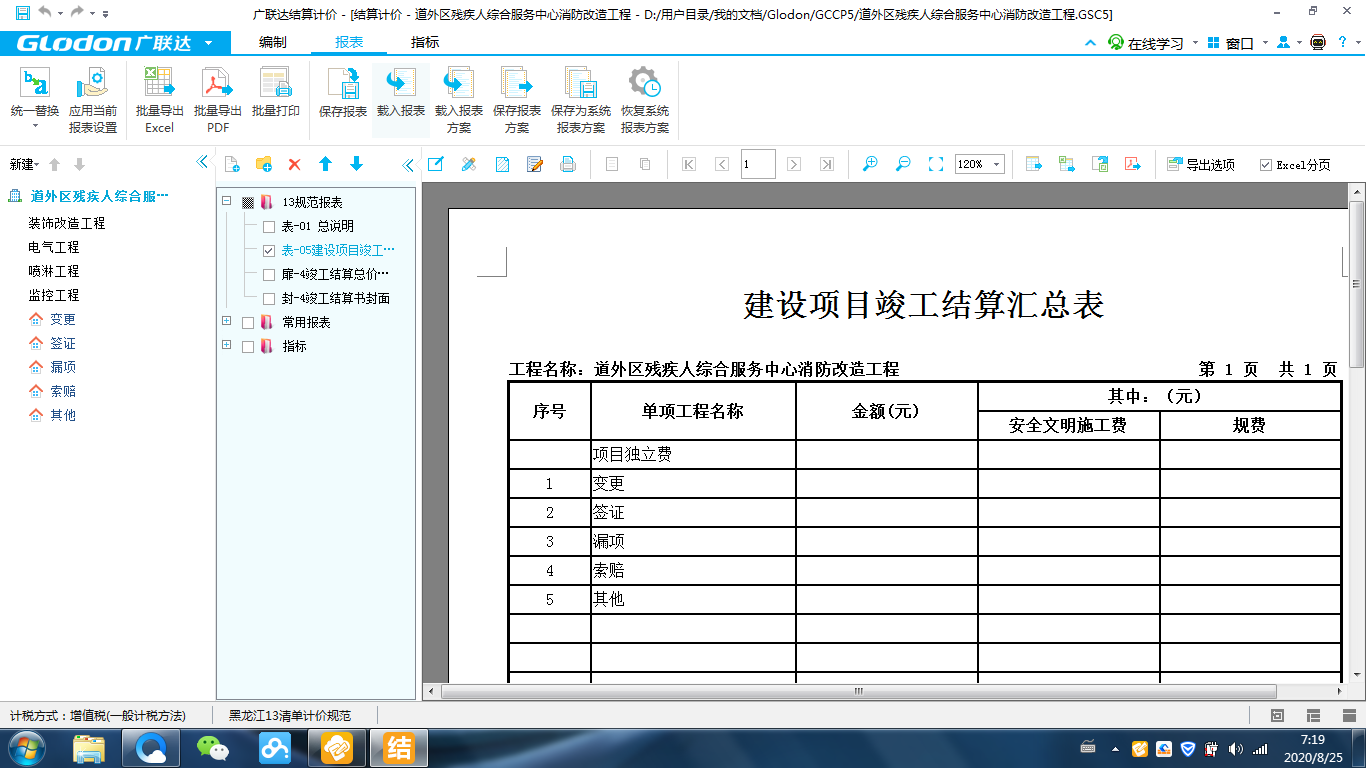Move report down with blue down arrow
The height and width of the screenshot is (768, 1366).
click(x=357, y=164)
